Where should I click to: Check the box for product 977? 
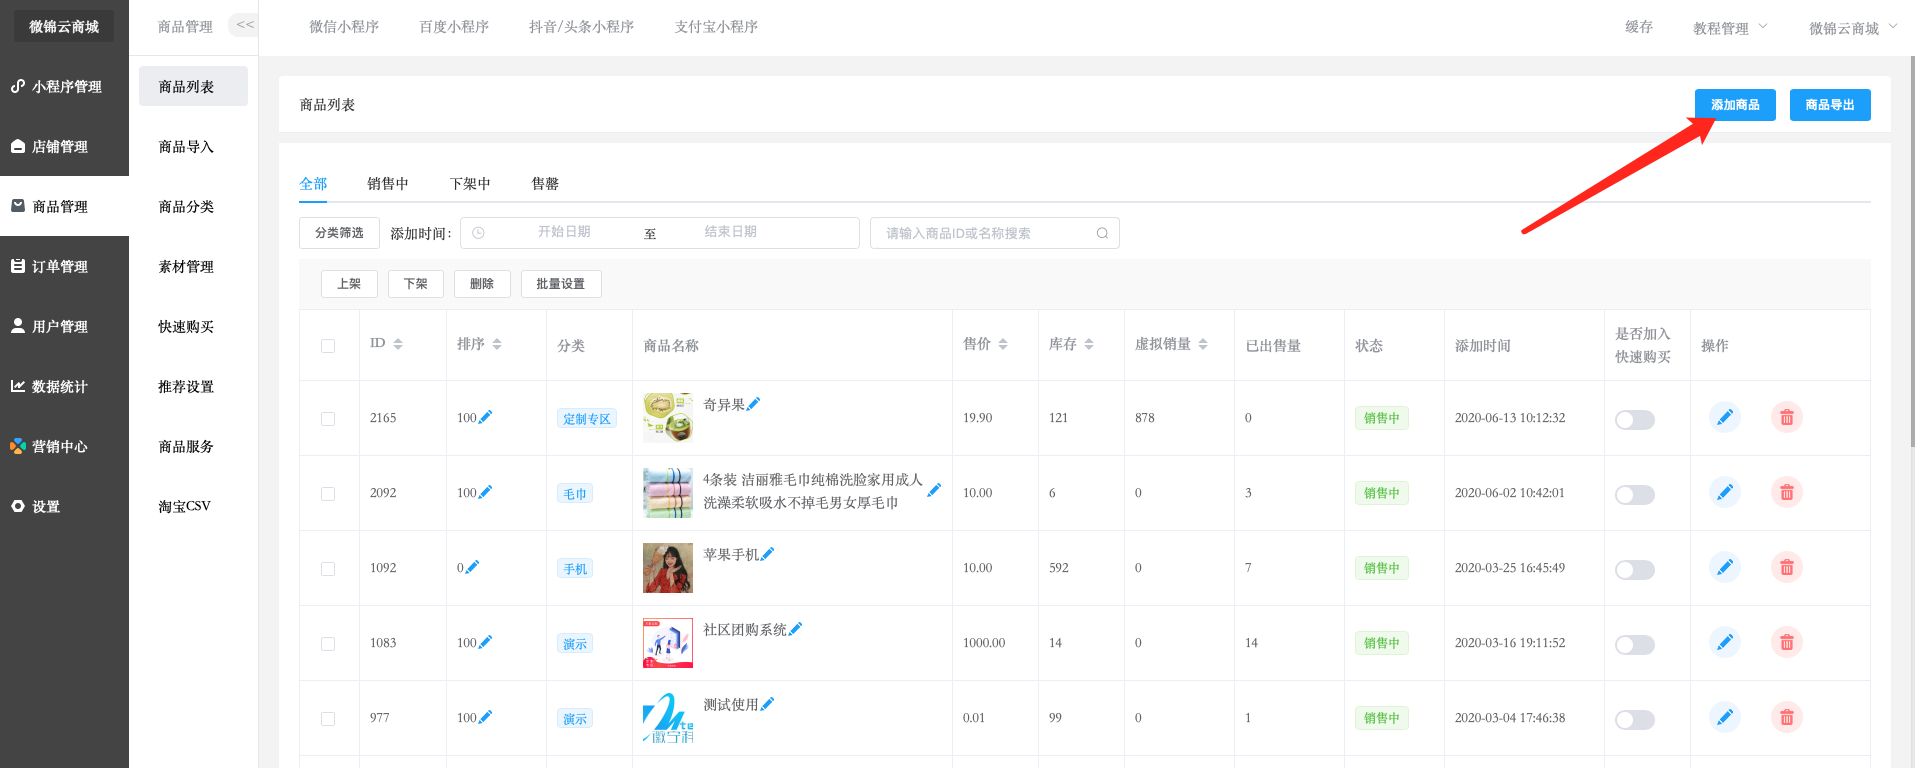tap(328, 719)
